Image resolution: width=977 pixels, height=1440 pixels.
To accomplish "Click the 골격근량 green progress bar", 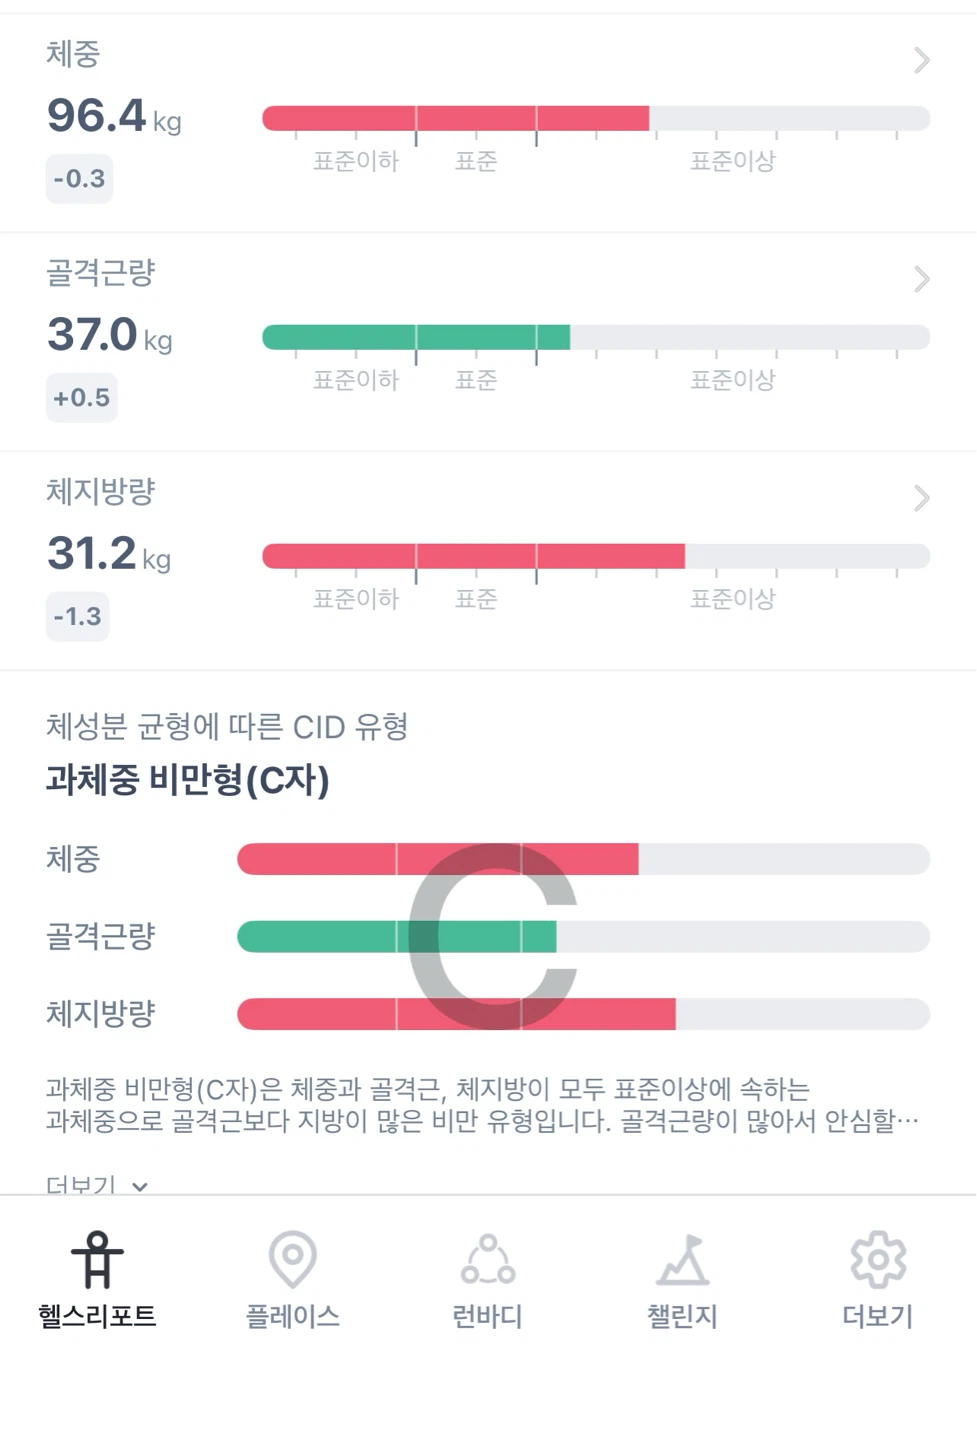I will [x=416, y=338].
